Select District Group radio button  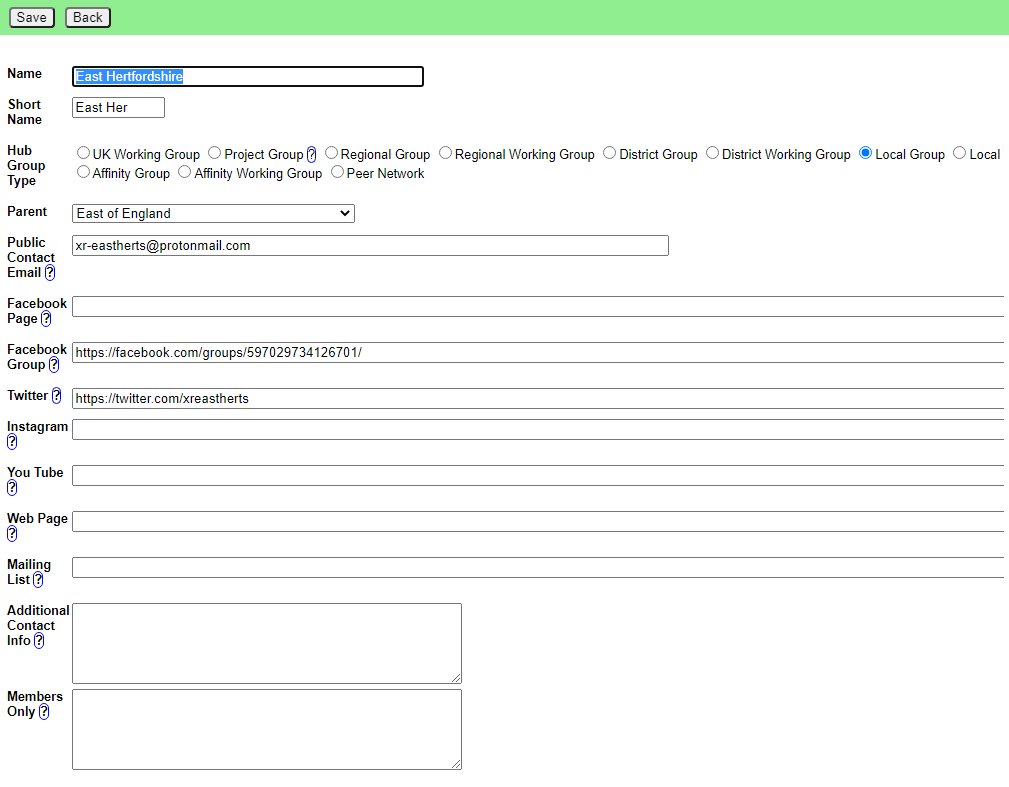[609, 153]
